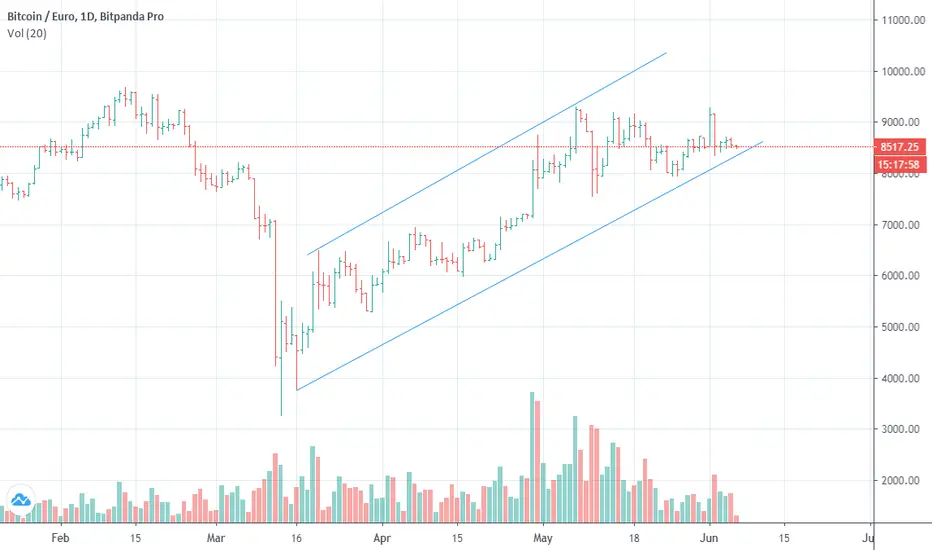Click the Jun label on time axis
This screenshot has height=550, width=932.
pos(709,538)
